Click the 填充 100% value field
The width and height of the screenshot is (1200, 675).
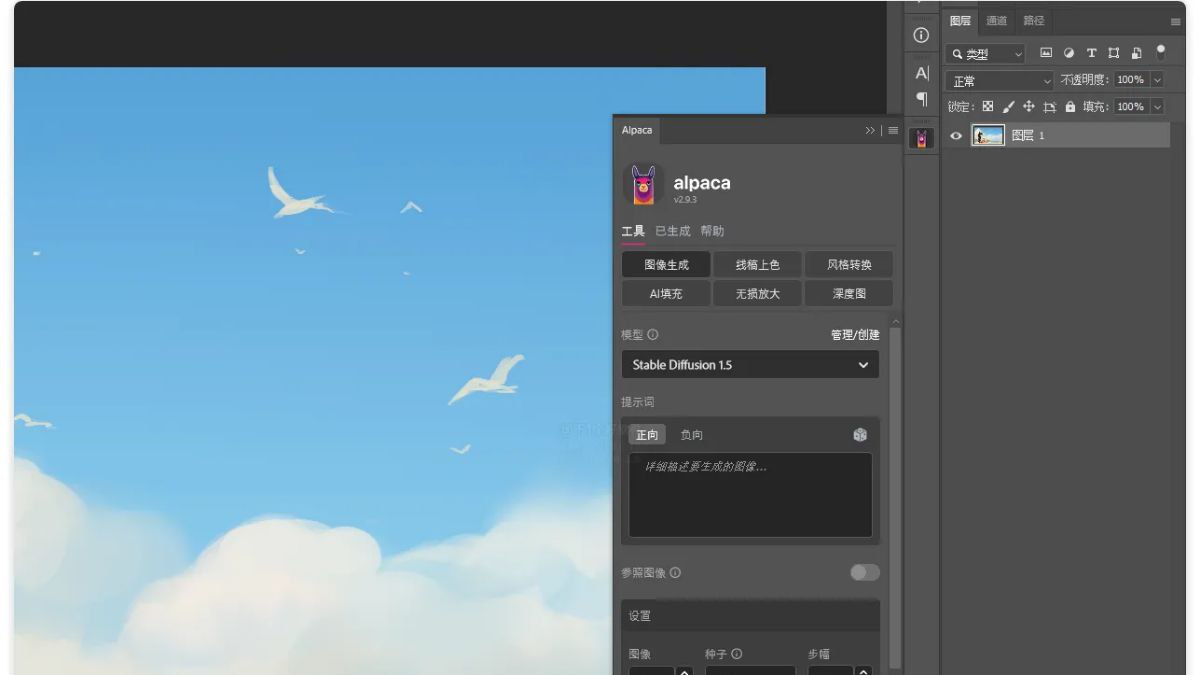[1131, 106]
